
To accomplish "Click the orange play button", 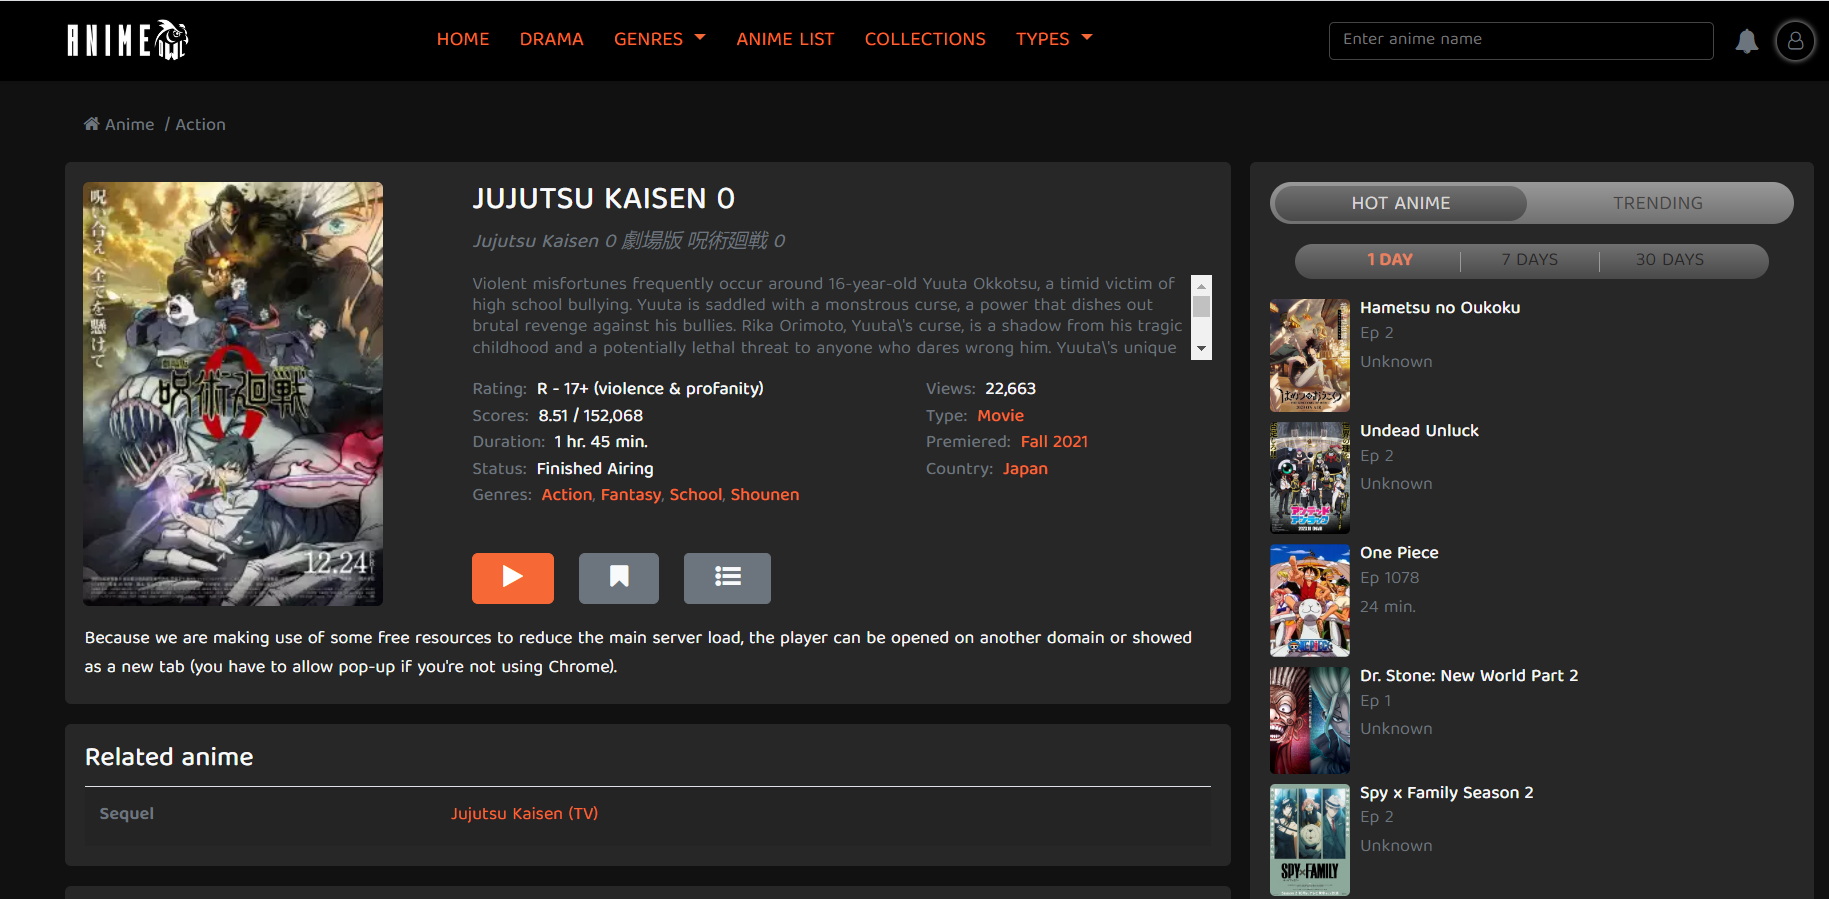I will pos(512,578).
